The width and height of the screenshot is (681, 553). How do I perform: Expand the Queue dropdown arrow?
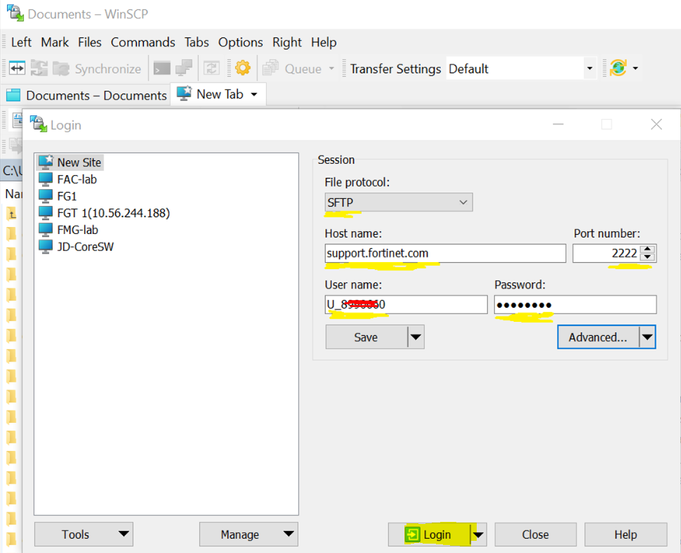click(x=331, y=69)
